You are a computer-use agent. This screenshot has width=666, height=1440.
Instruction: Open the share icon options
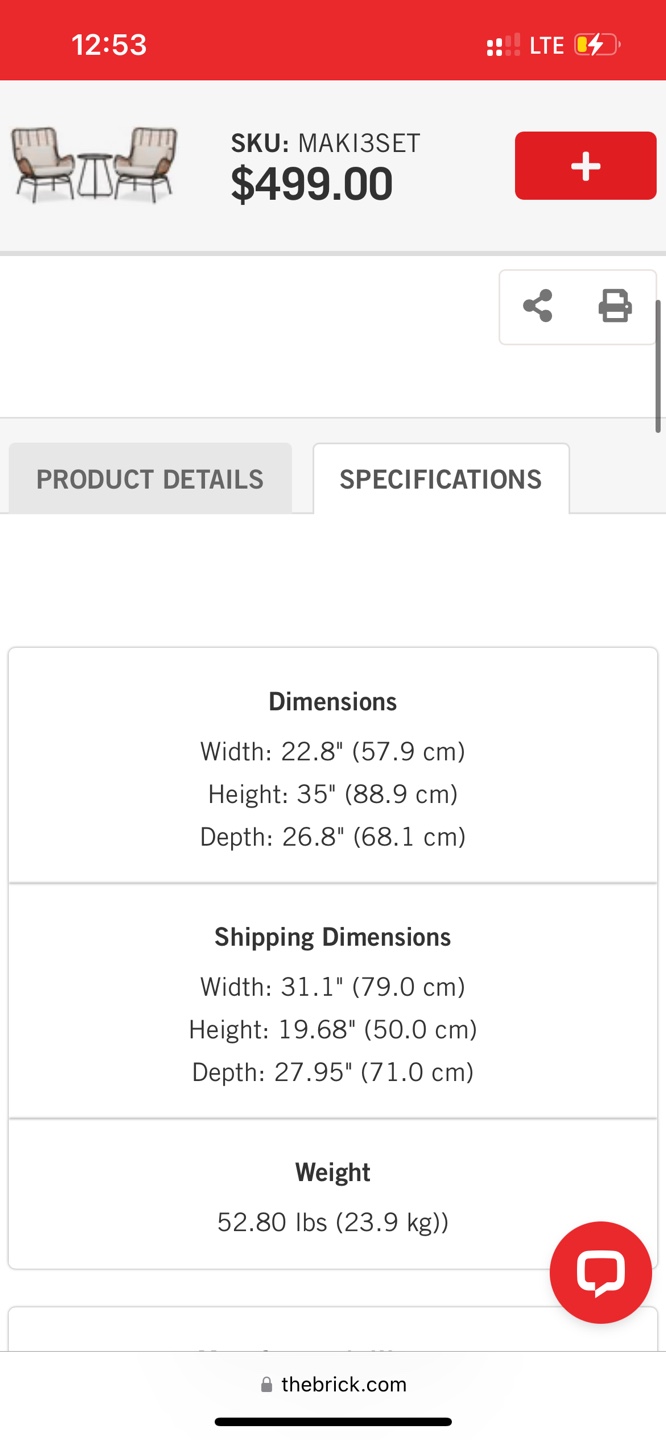(x=538, y=306)
